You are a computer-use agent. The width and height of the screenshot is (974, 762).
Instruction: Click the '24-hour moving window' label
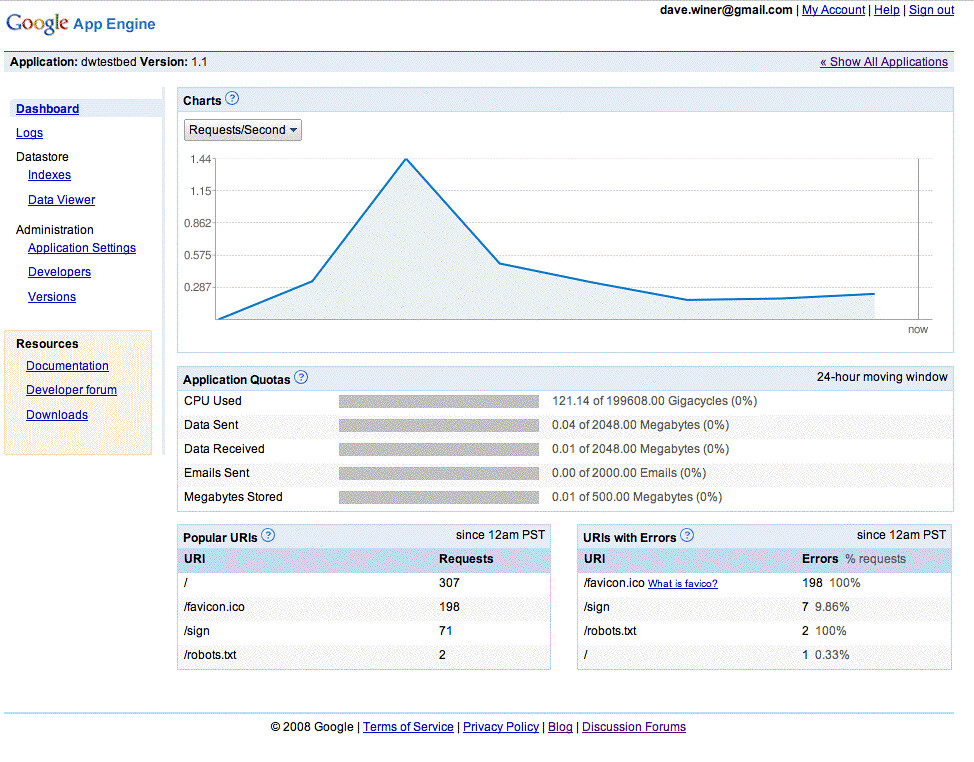click(x=882, y=377)
